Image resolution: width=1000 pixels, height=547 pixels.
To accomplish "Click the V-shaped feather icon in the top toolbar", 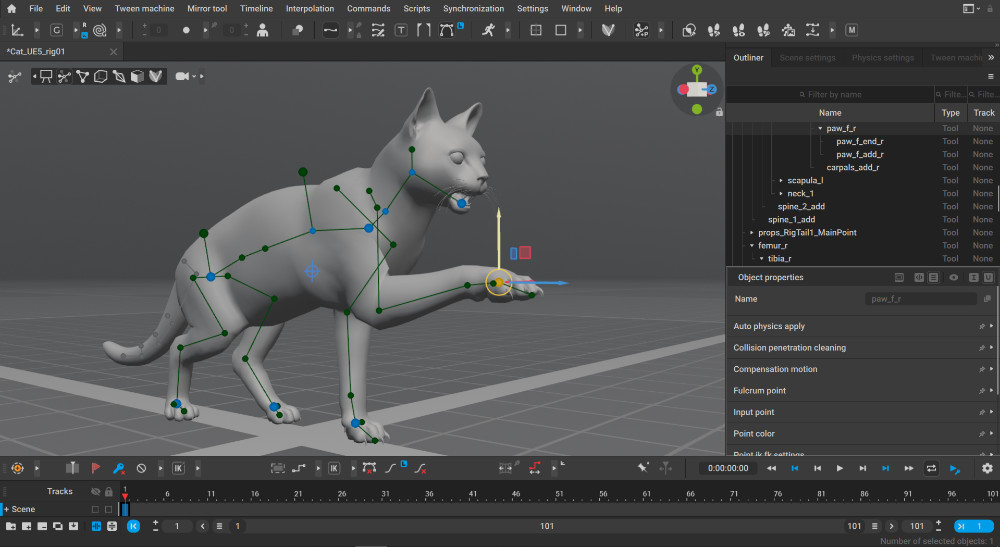I will click(x=608, y=30).
